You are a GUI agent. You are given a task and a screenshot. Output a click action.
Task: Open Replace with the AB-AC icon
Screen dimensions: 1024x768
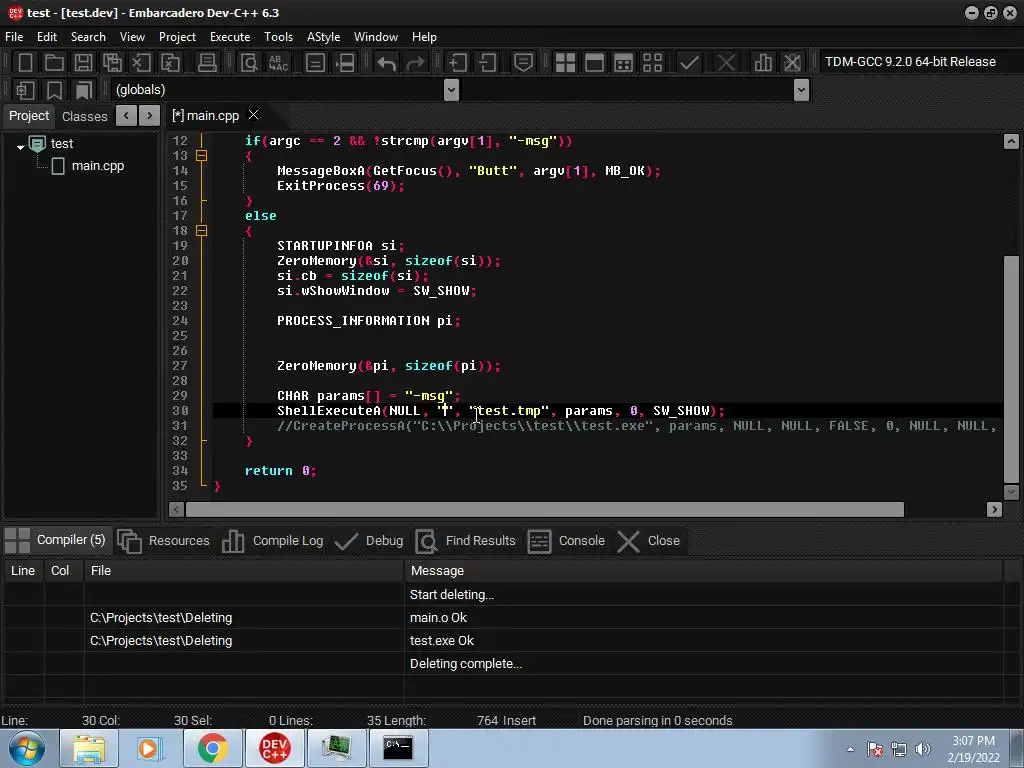pos(278,63)
